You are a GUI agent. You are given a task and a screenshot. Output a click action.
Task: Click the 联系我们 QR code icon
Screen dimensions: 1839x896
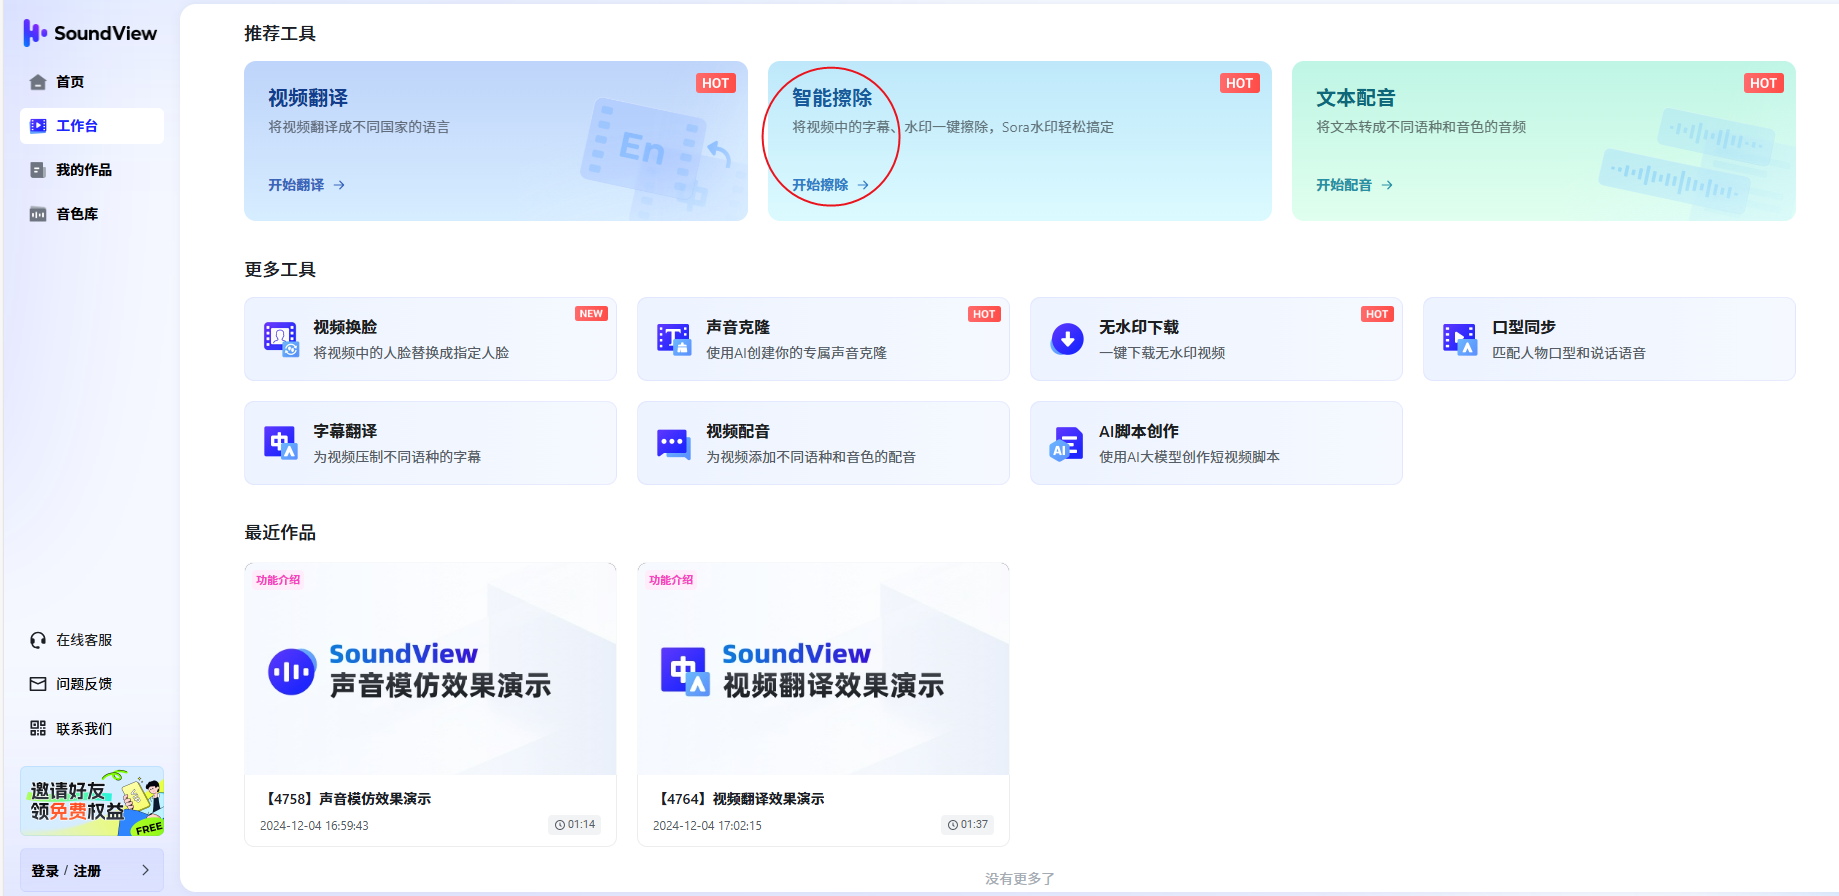[38, 728]
